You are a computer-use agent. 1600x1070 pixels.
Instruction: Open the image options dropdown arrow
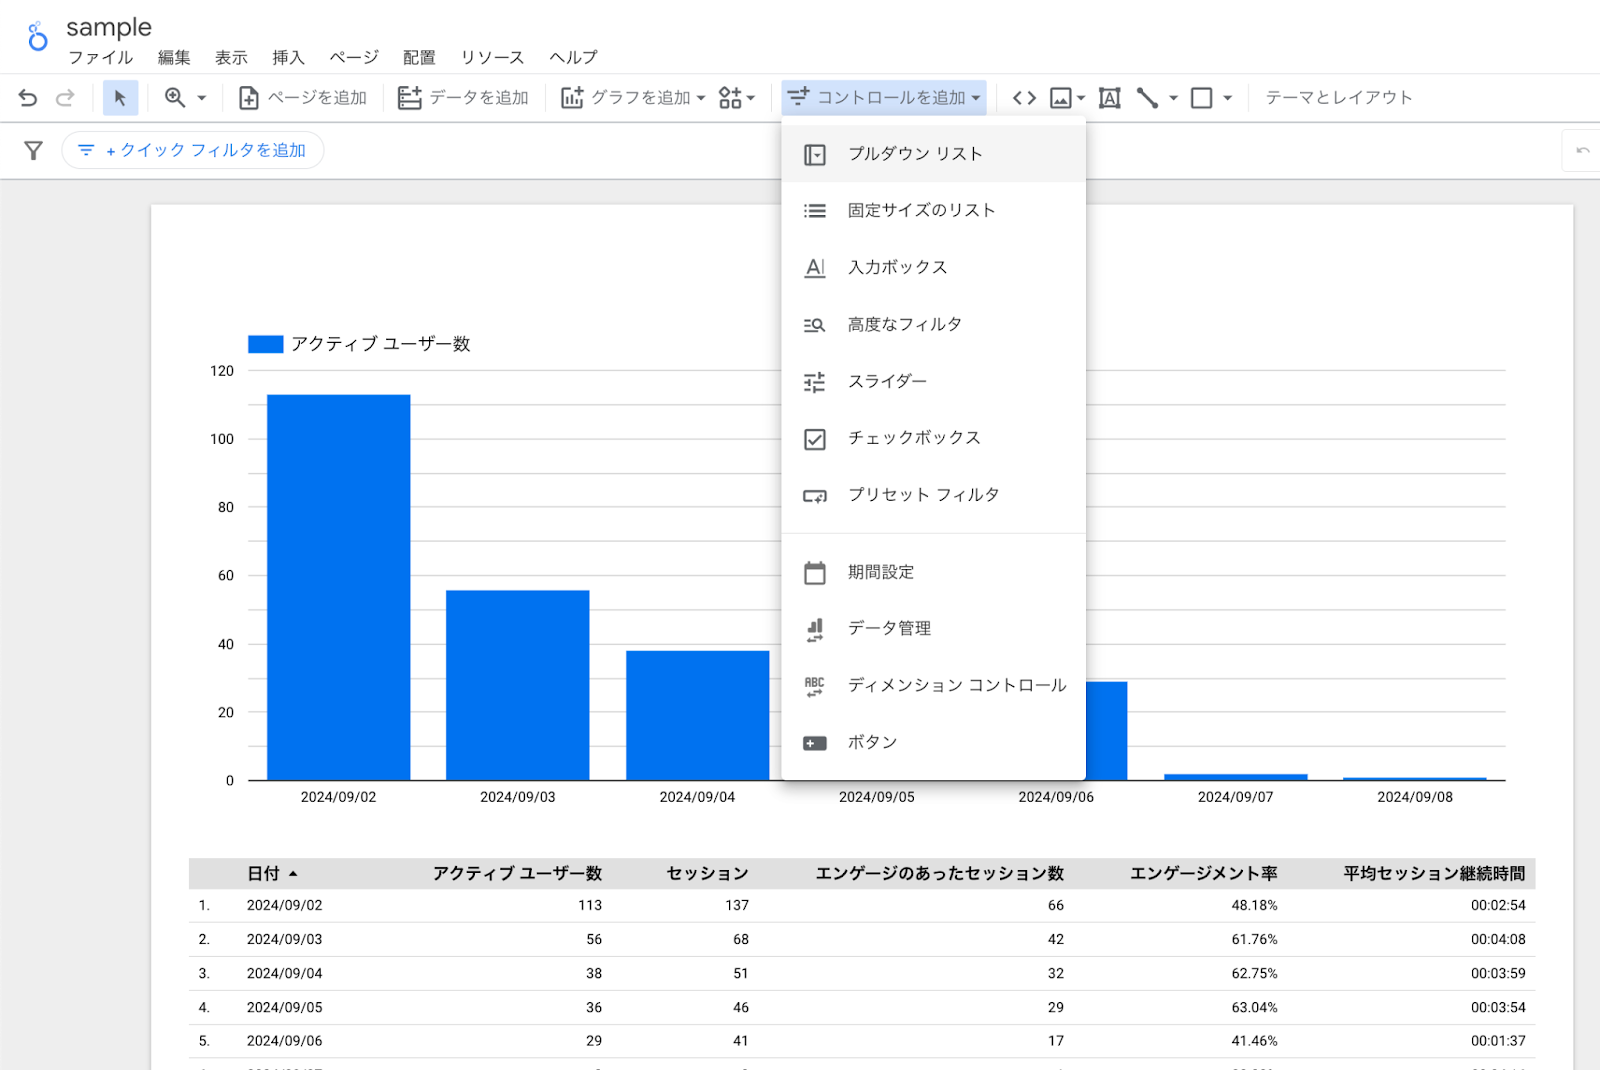point(1081,98)
